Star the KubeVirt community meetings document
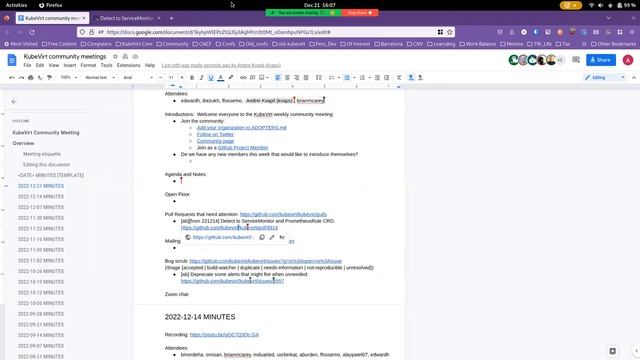 click(x=115, y=56)
